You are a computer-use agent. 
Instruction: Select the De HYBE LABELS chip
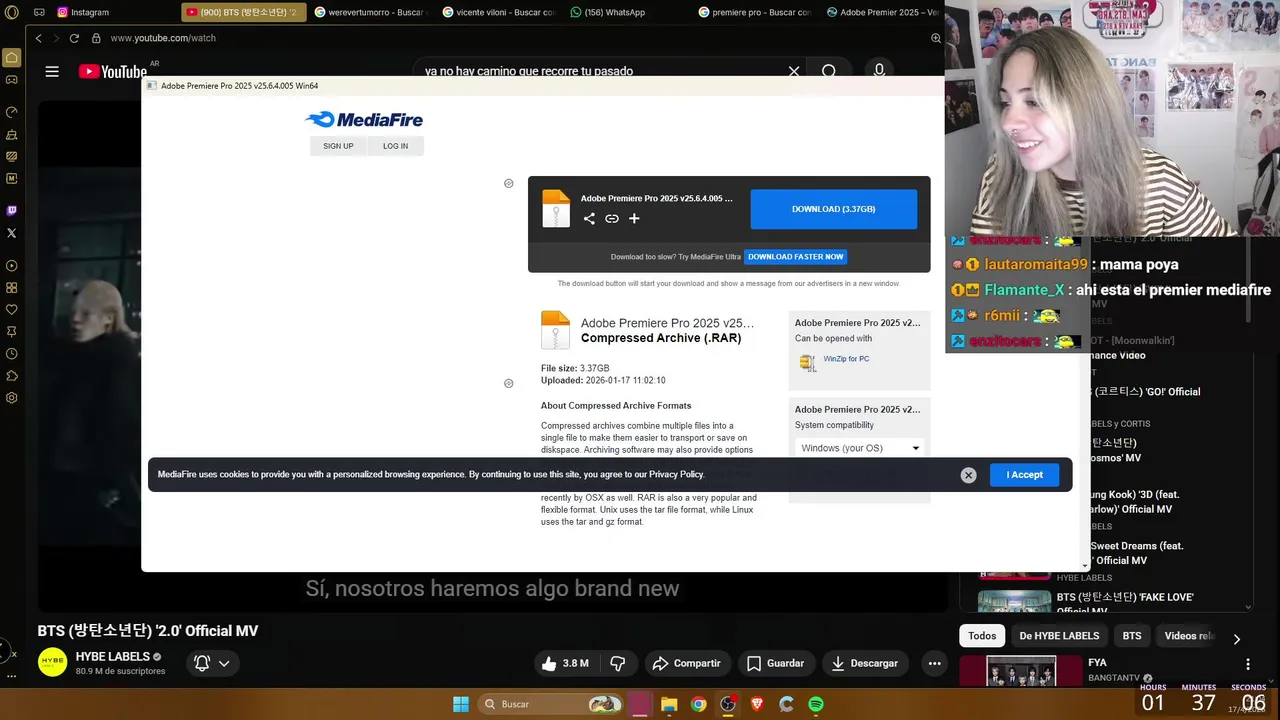pos(1059,636)
